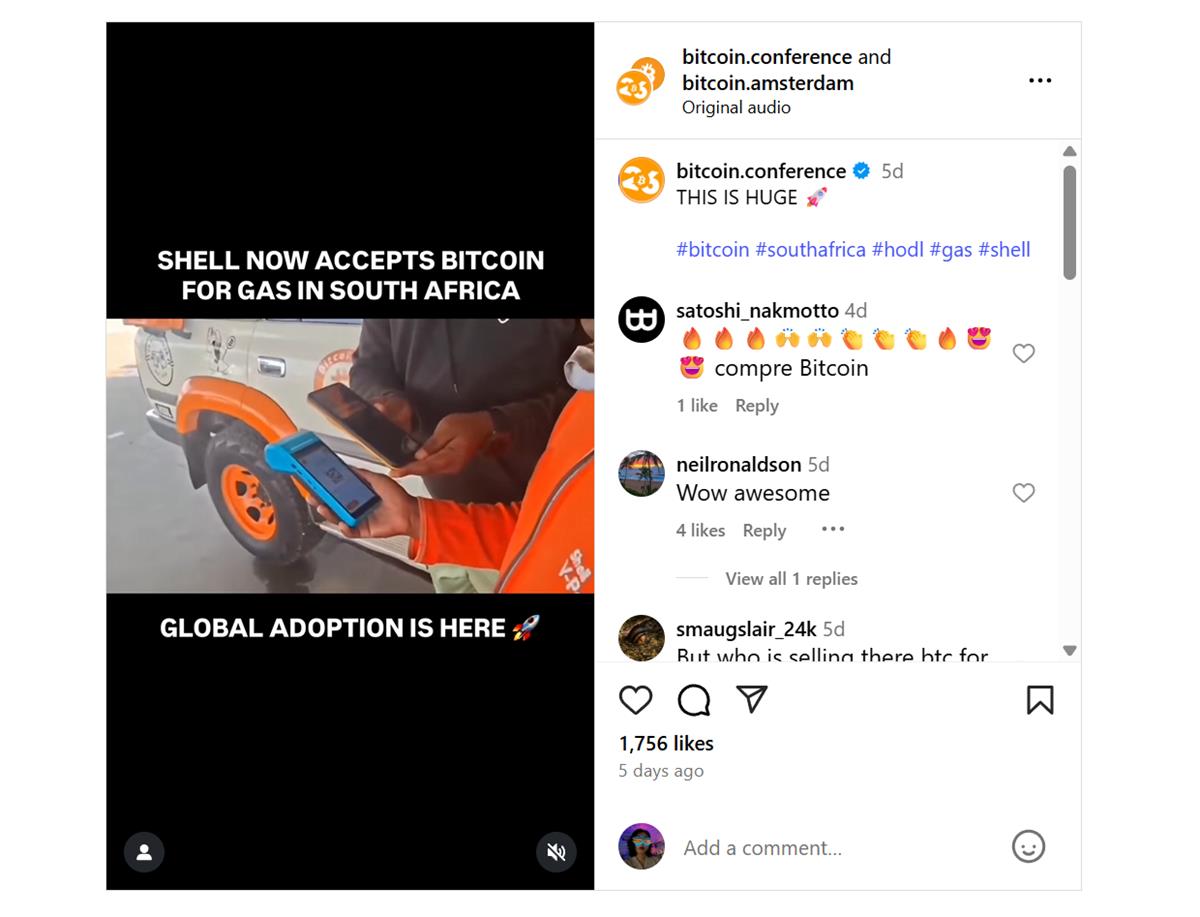The width and height of the screenshot is (1200, 917).
Task: Save post with bookmark icon
Action: 1040,700
